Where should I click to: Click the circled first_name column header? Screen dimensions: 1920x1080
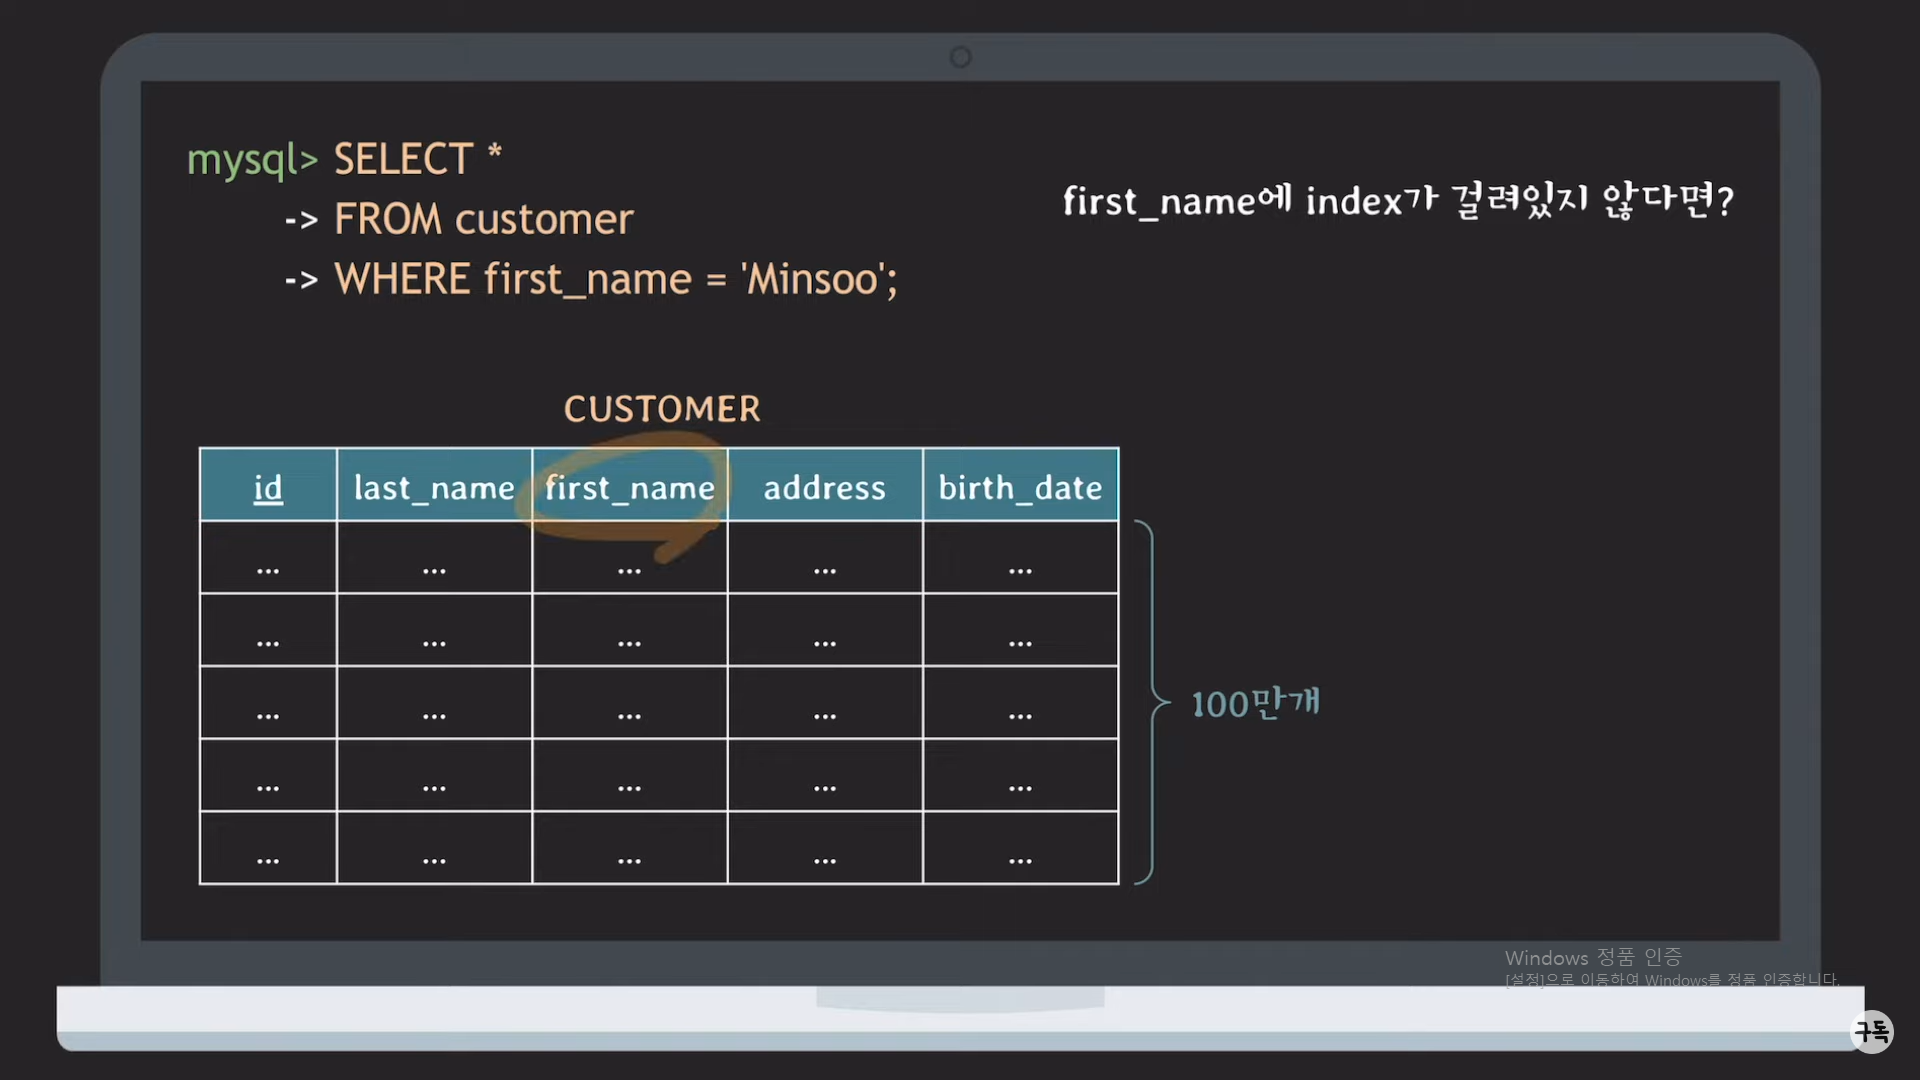629,487
